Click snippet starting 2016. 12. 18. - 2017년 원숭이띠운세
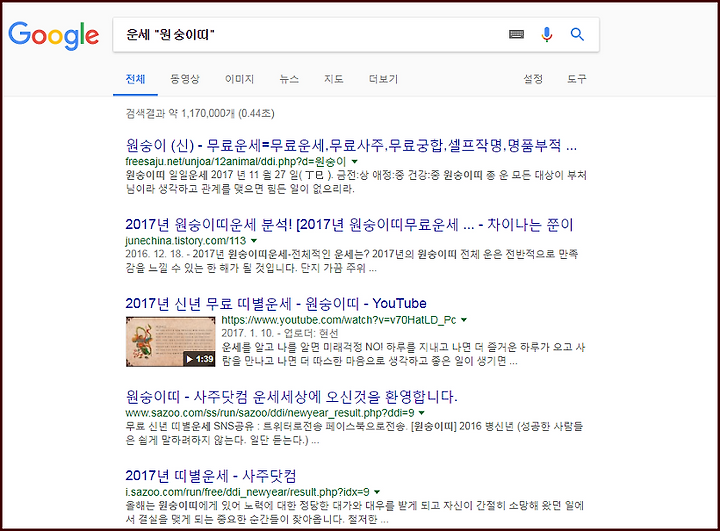This screenshot has height=531, width=720. point(352,261)
